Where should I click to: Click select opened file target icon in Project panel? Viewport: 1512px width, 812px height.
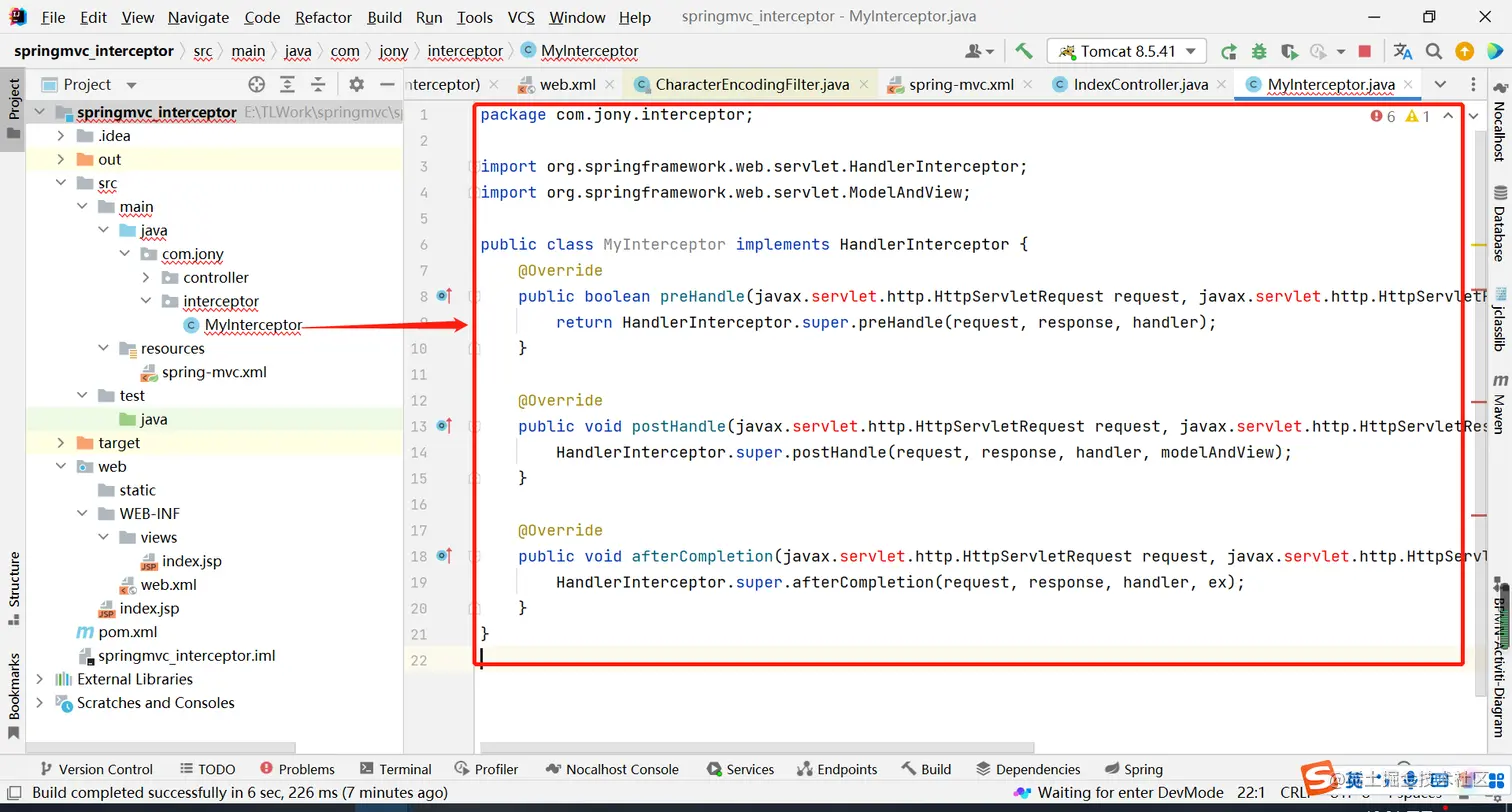click(257, 84)
